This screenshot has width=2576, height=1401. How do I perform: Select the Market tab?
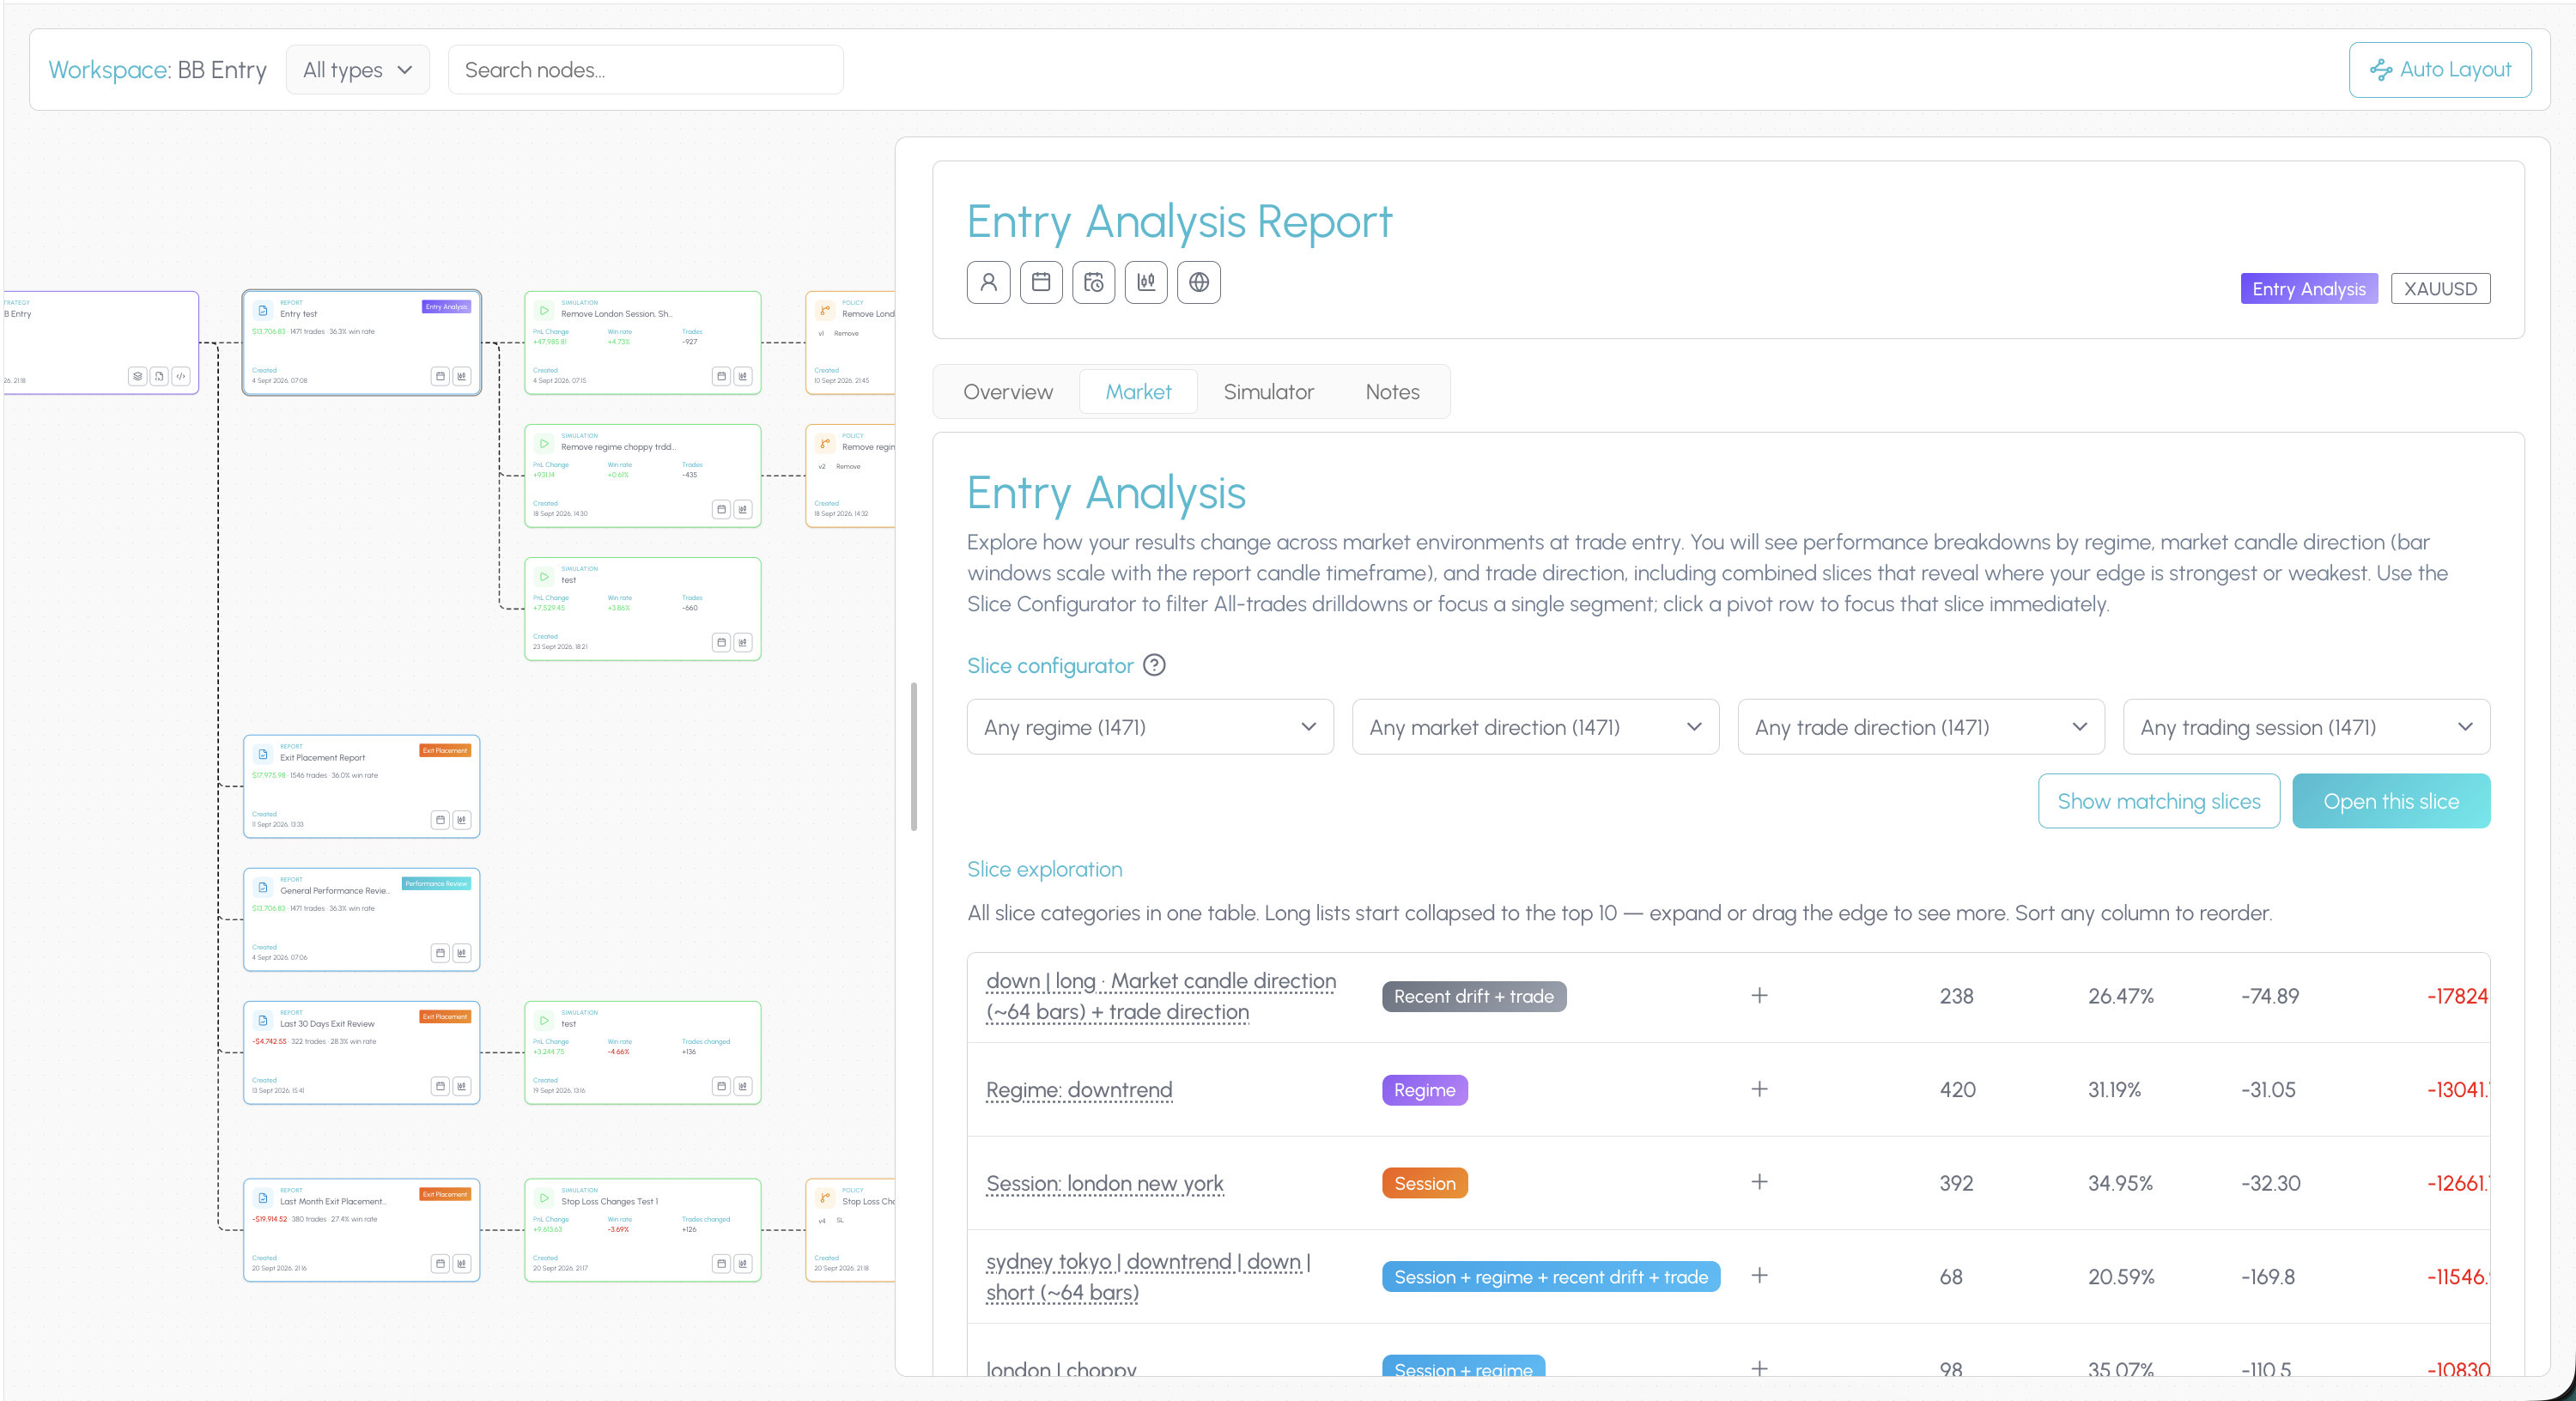click(x=1138, y=392)
